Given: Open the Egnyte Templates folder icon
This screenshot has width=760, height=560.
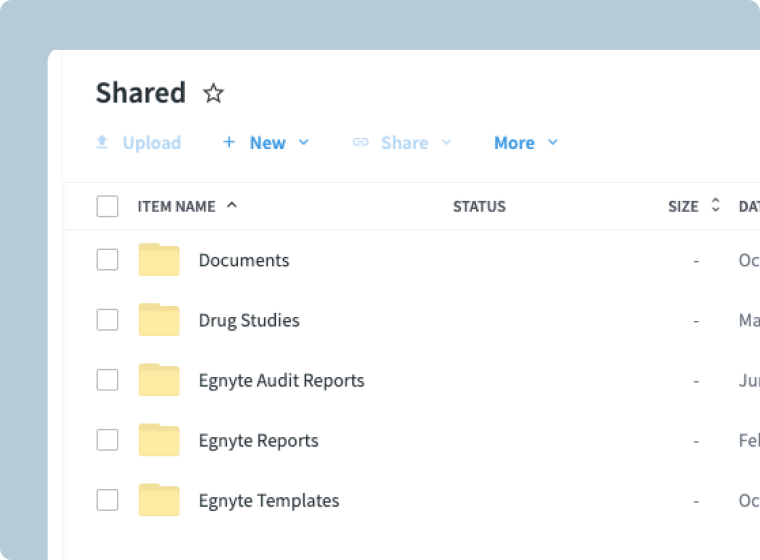Looking at the screenshot, I should point(159,500).
